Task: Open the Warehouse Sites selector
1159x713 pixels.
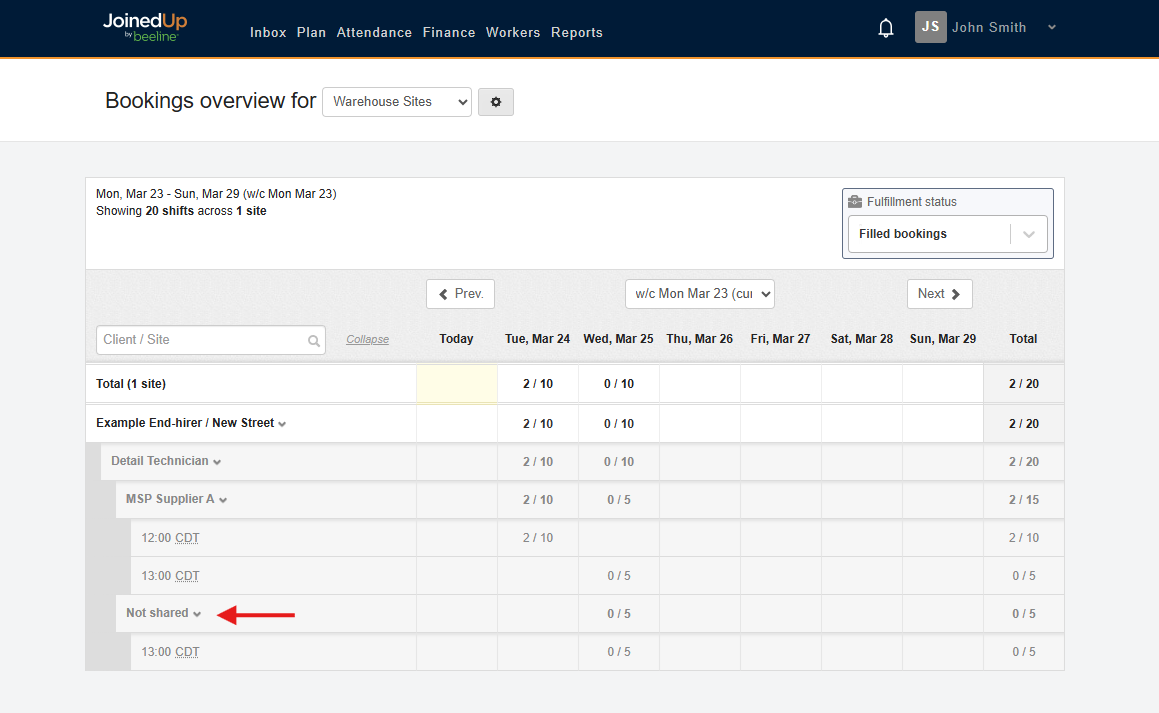Action: [x=396, y=101]
